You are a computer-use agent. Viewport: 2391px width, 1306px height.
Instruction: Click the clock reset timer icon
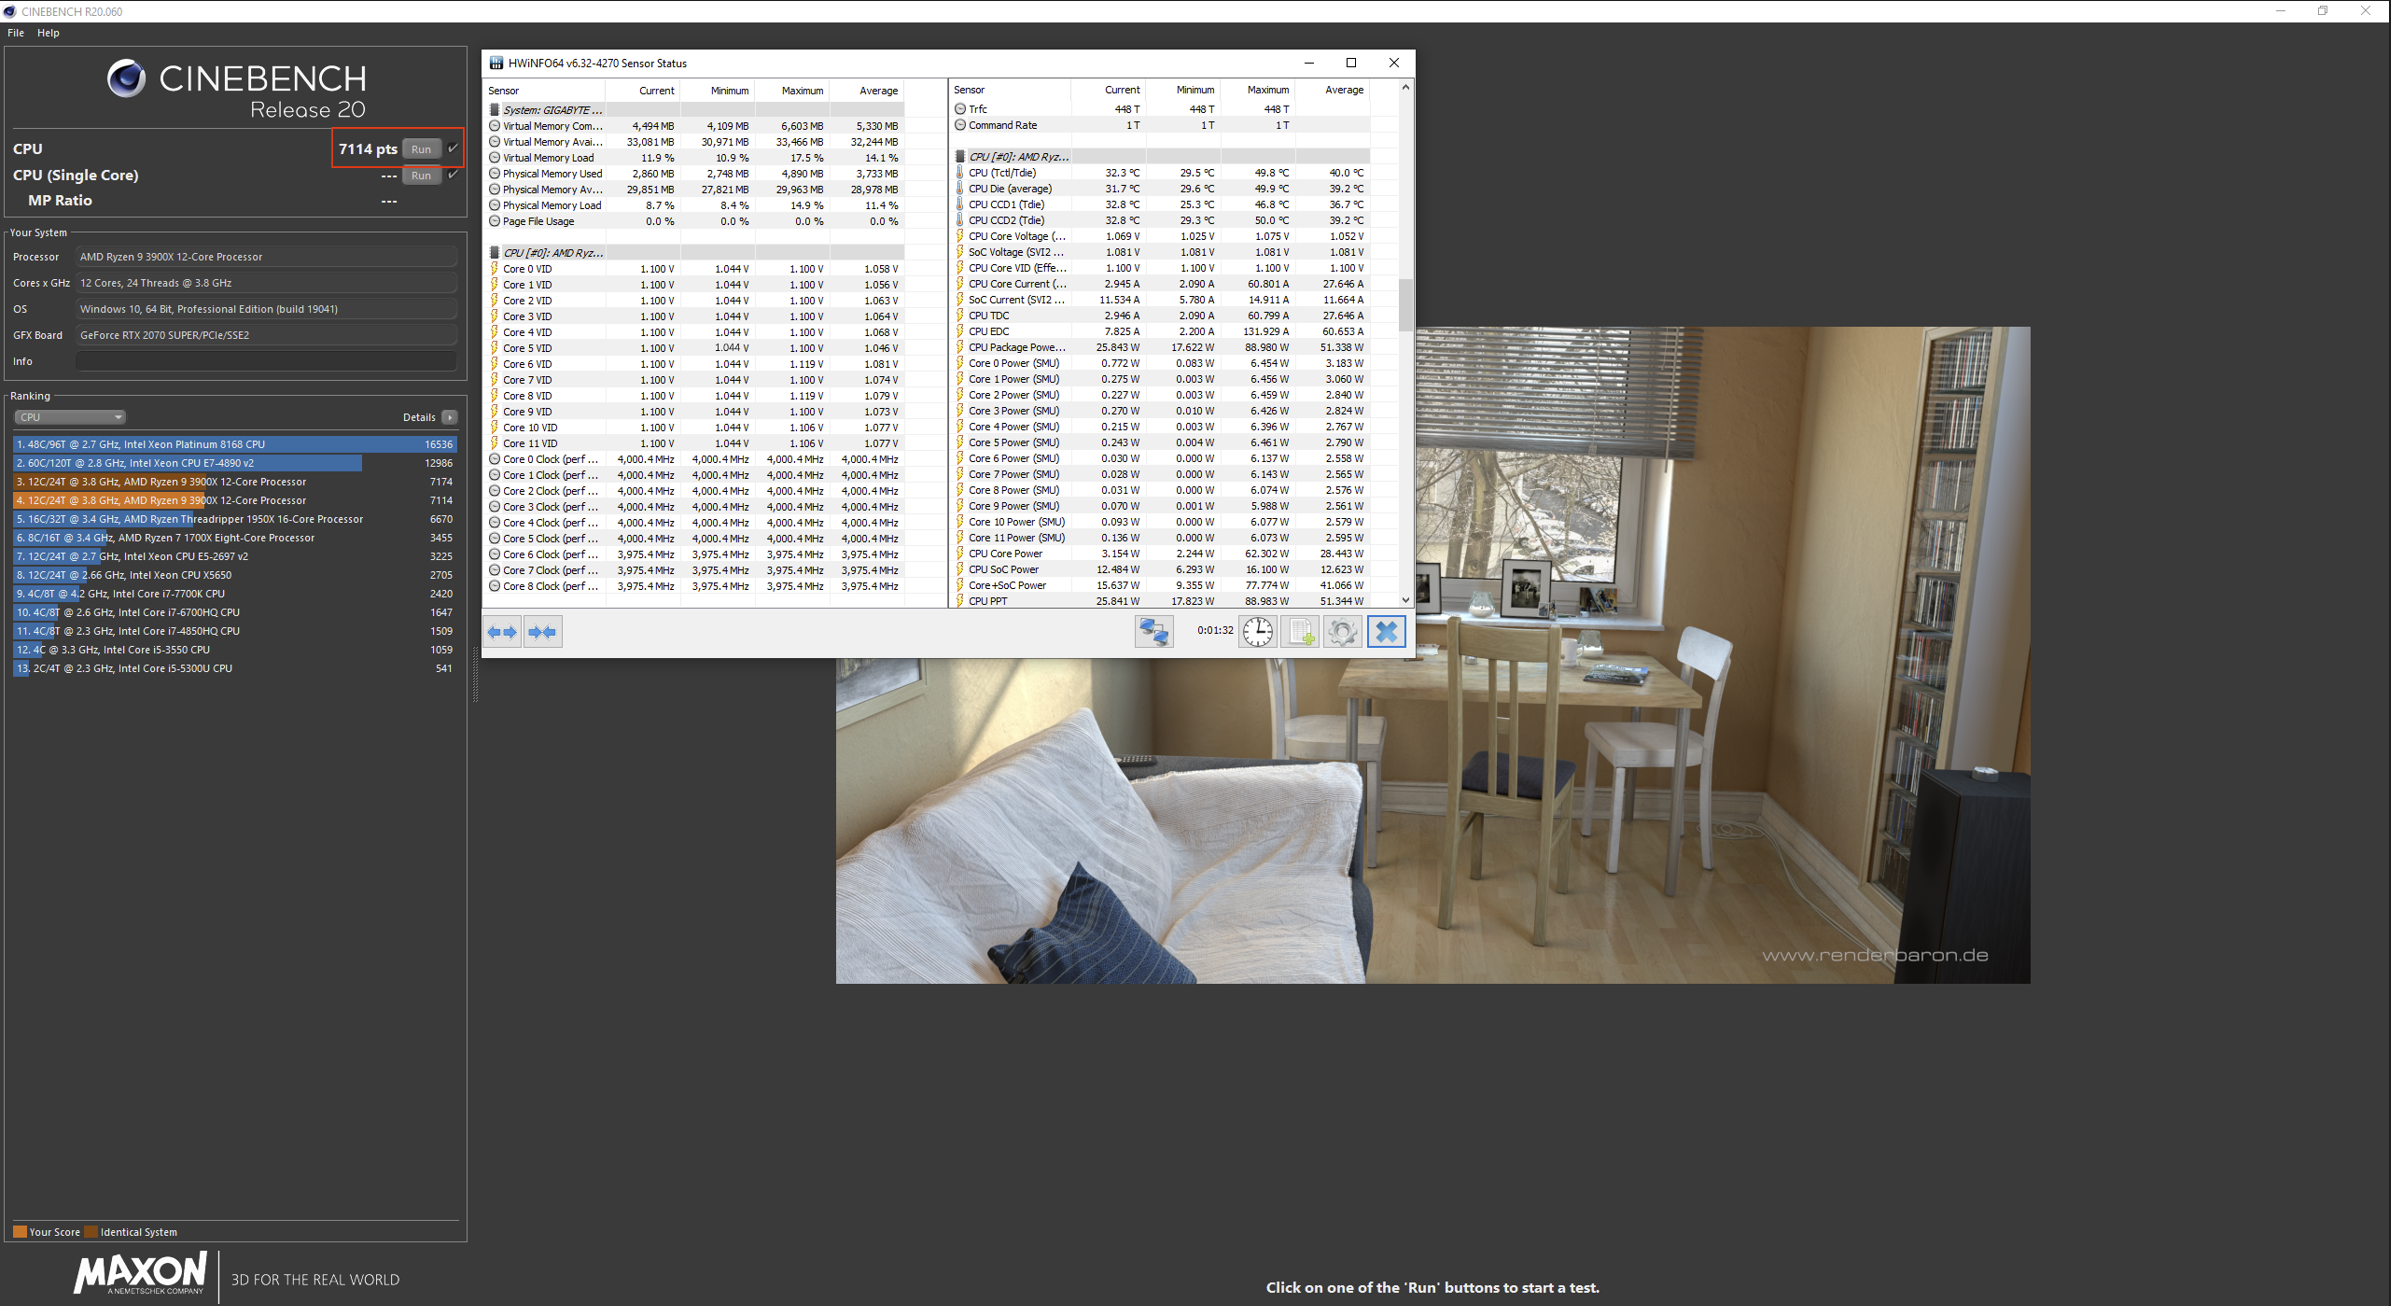point(1258,632)
